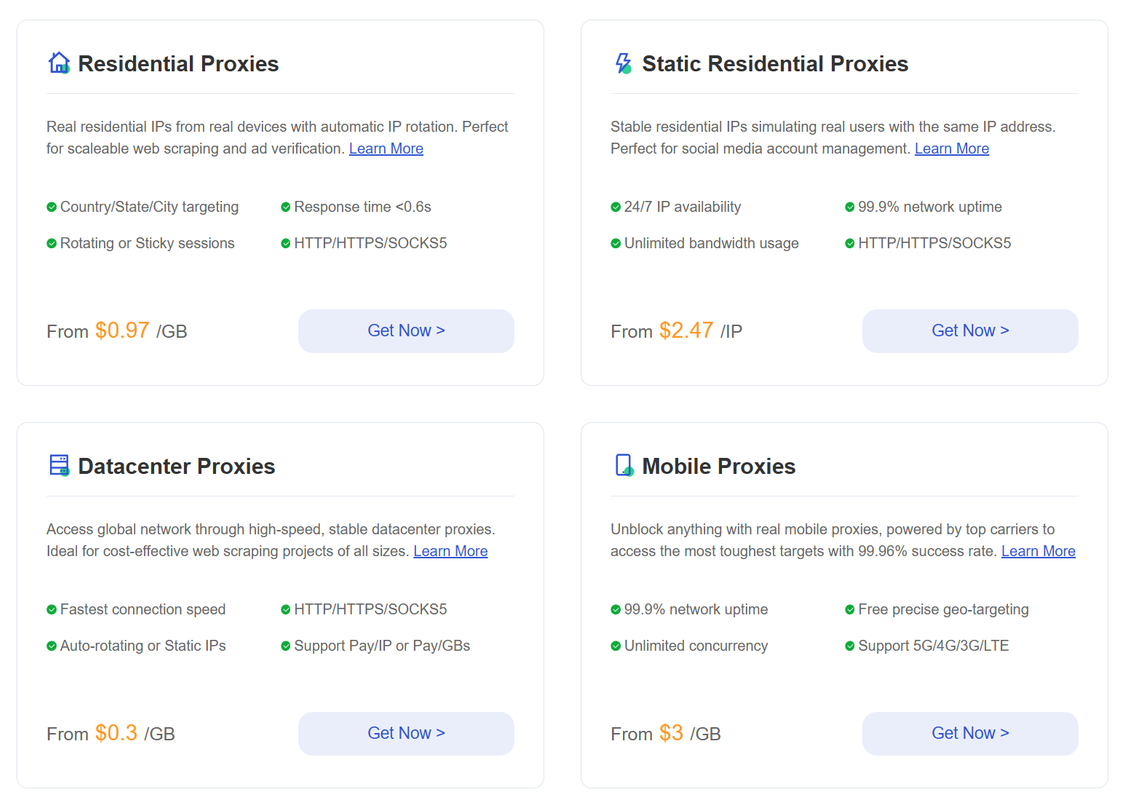The height and width of the screenshot is (800, 1125).
Task: Click green check beside Fastest connection speed
Action: click(52, 609)
